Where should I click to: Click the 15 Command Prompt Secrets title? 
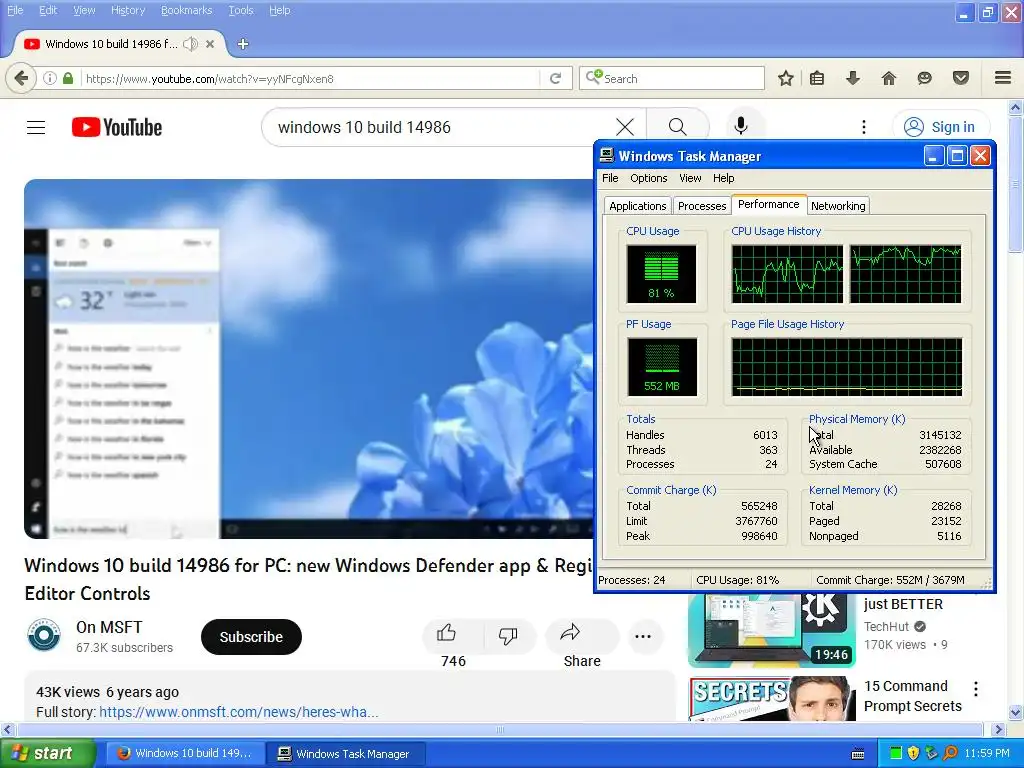click(x=912, y=696)
